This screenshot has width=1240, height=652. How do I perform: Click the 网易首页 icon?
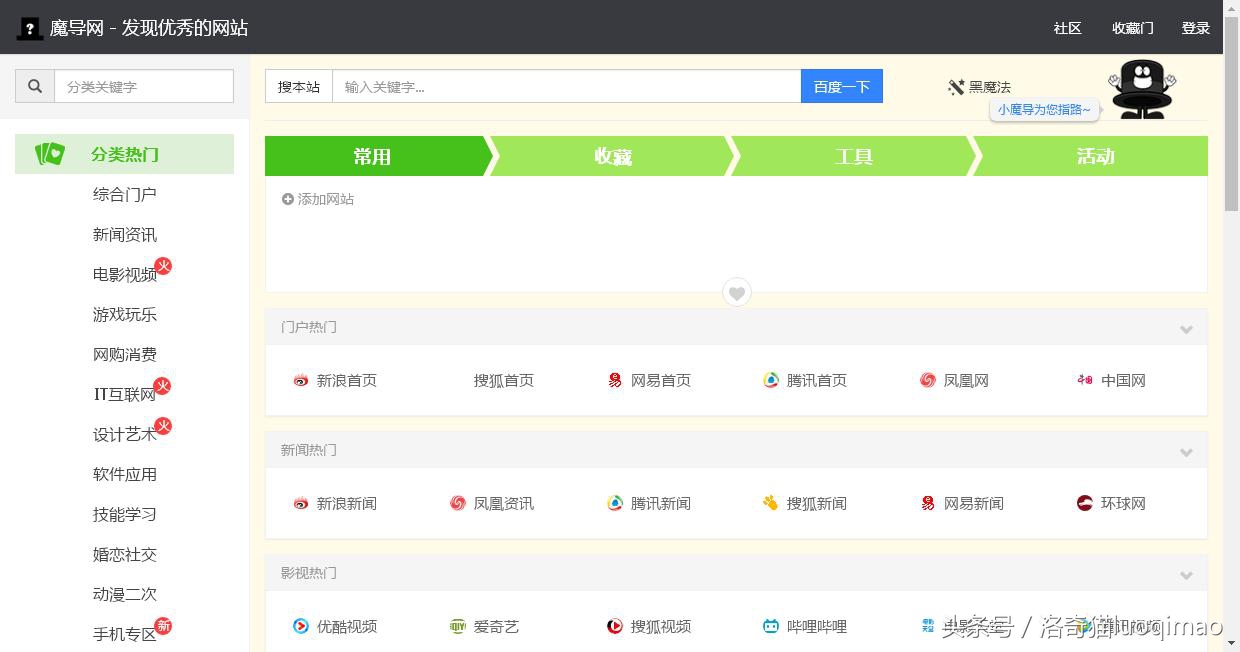coord(614,380)
